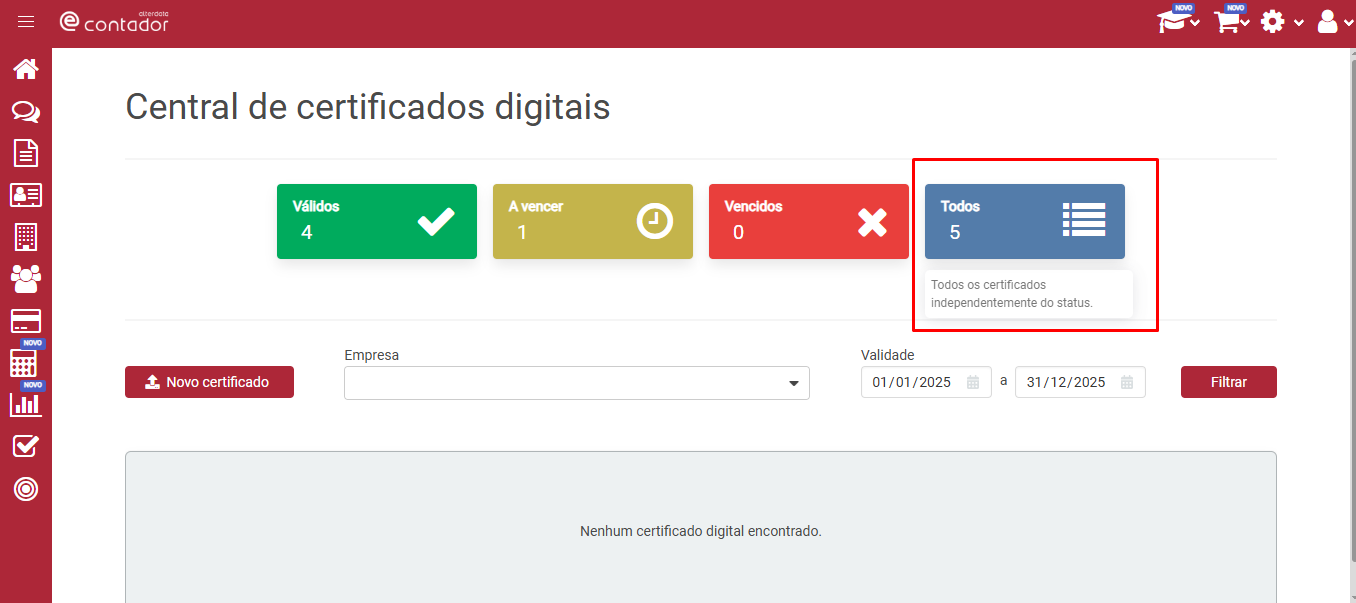This screenshot has width=1356, height=603.
Task: Open the people group icon in sidebar
Action: pyautogui.click(x=26, y=279)
